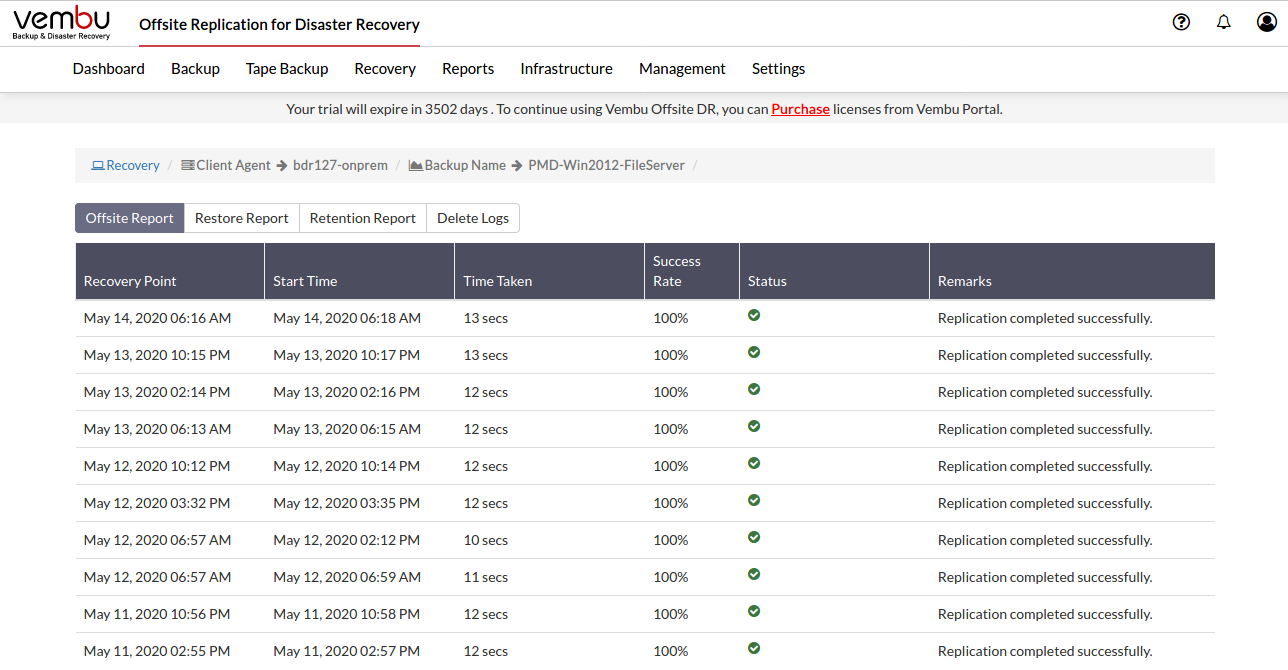Click the Success Rate column header
This screenshot has width=1288, height=670.
[692, 271]
